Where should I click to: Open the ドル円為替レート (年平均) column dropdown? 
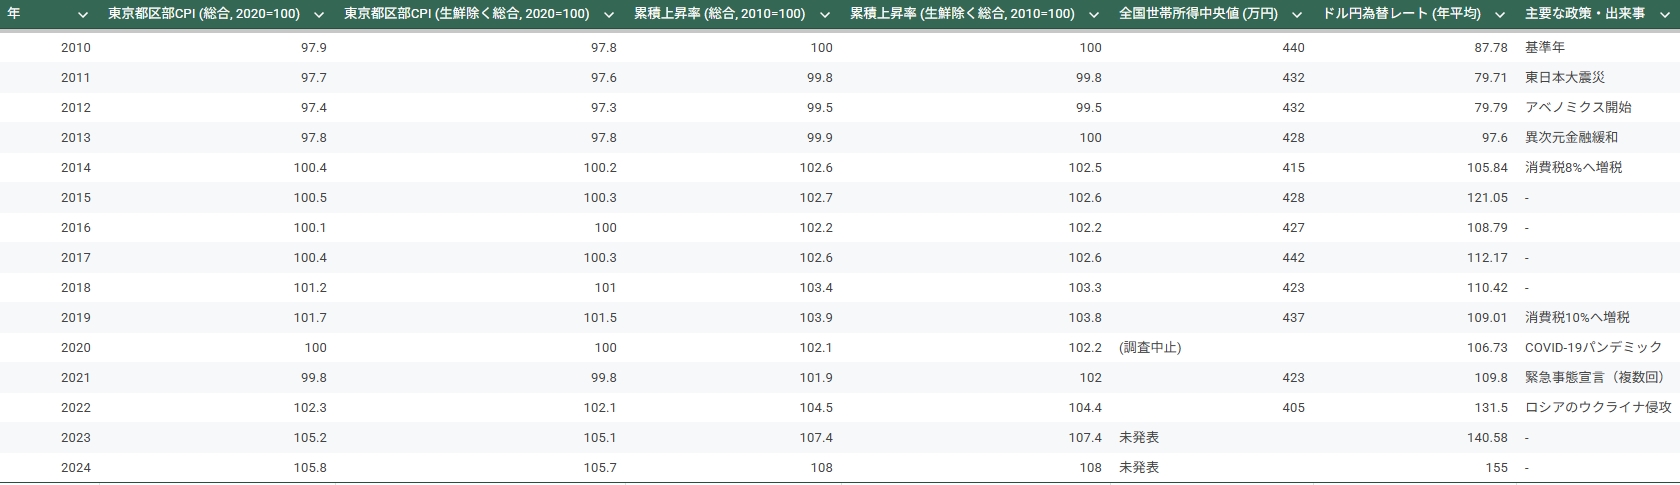tap(1500, 15)
